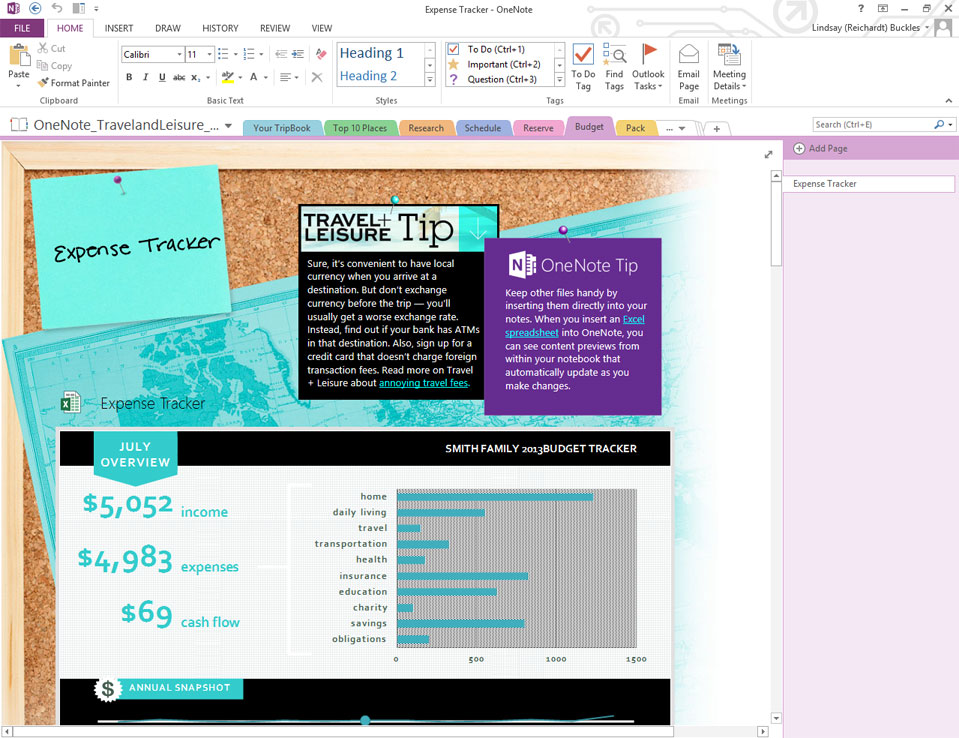959x738 pixels.
Task: Click in the Search box
Action: [x=870, y=125]
